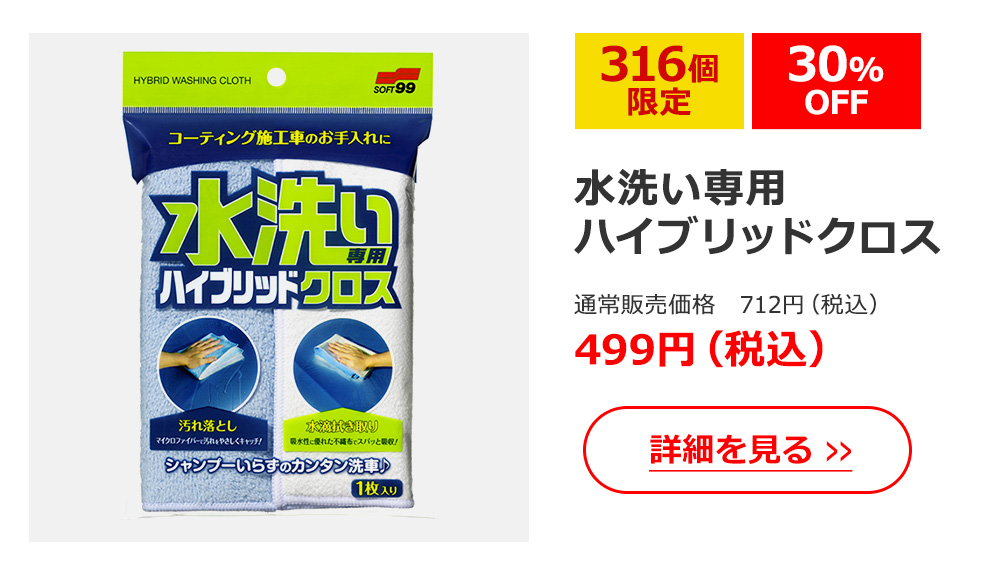The height and width of the screenshot is (573, 1000).
Task: Click the 汚れ落とし circular photo on the package
Action: click(207, 363)
